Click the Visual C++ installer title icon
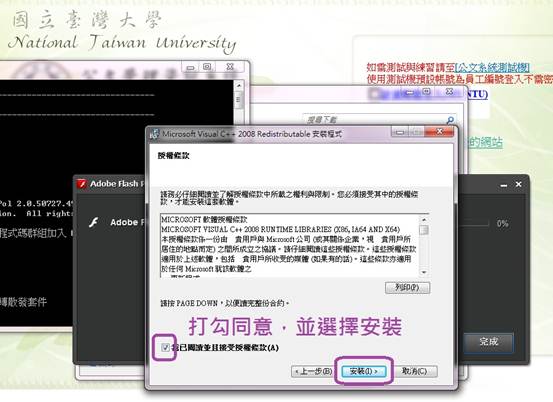 click(154, 134)
